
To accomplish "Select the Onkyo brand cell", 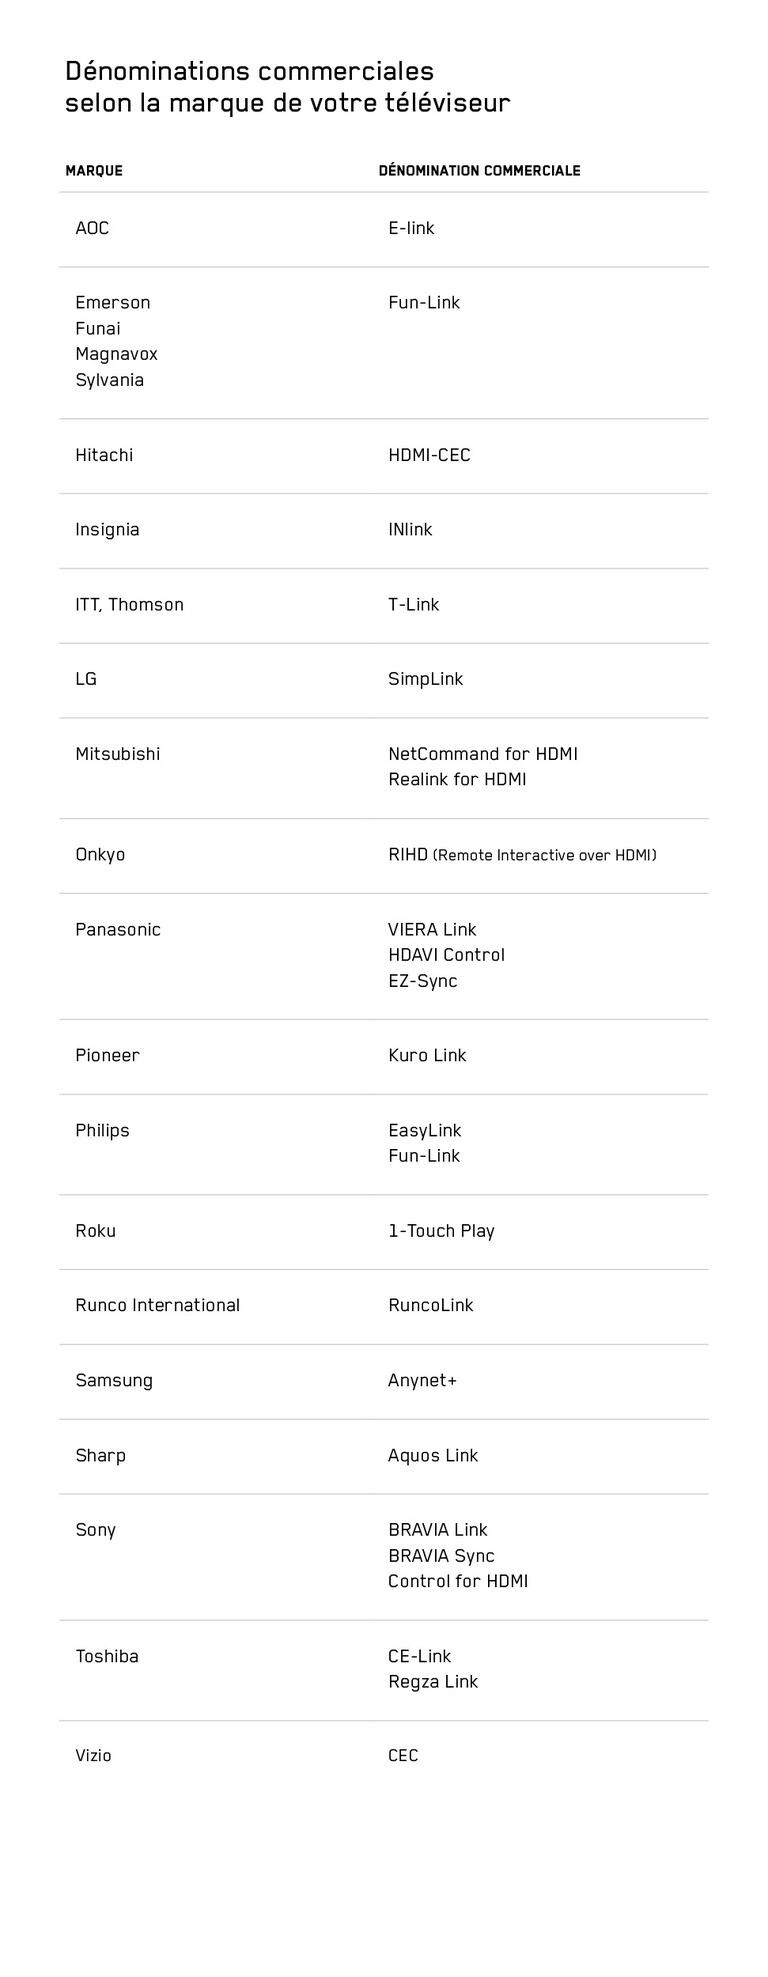I will click(x=100, y=855).
